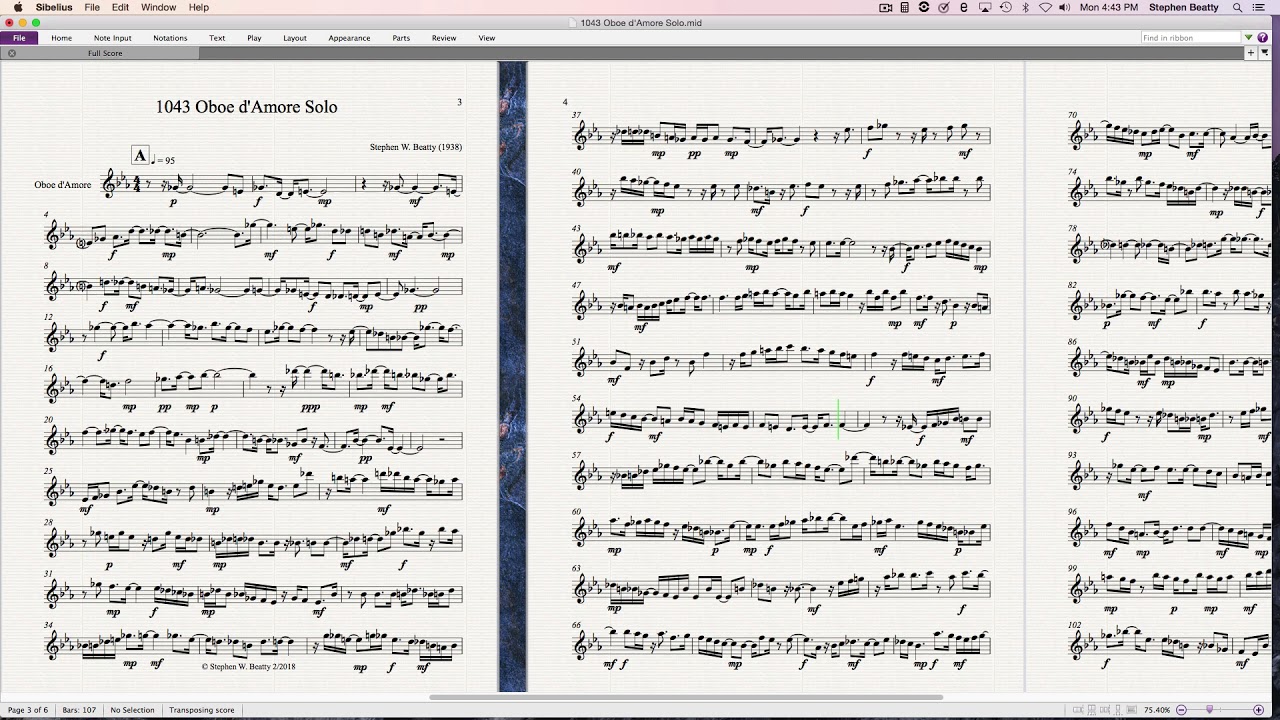Screen dimensions: 1280x720
Task: Click the Find in ribbon search field
Action: 1190,38
